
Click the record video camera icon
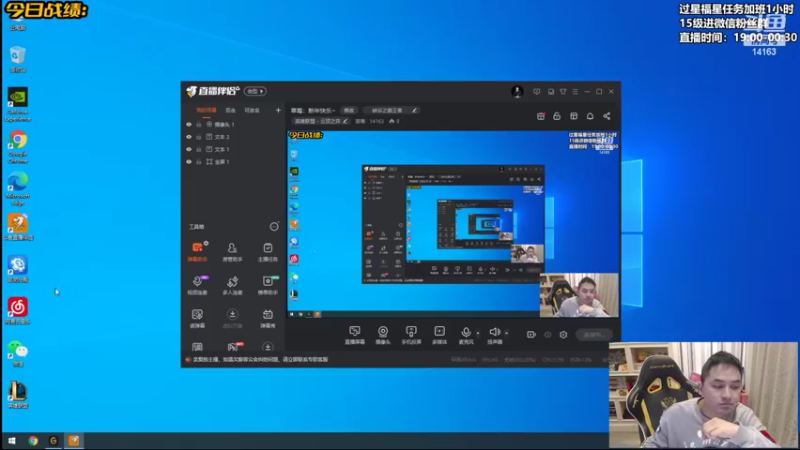tap(531, 335)
